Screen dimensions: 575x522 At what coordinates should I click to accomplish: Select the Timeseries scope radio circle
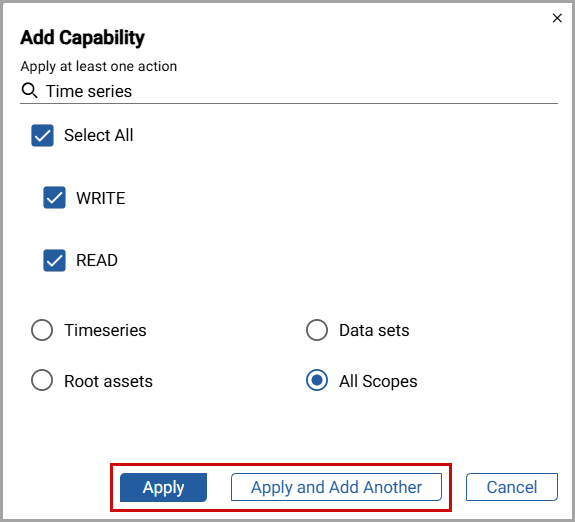tap(42, 330)
